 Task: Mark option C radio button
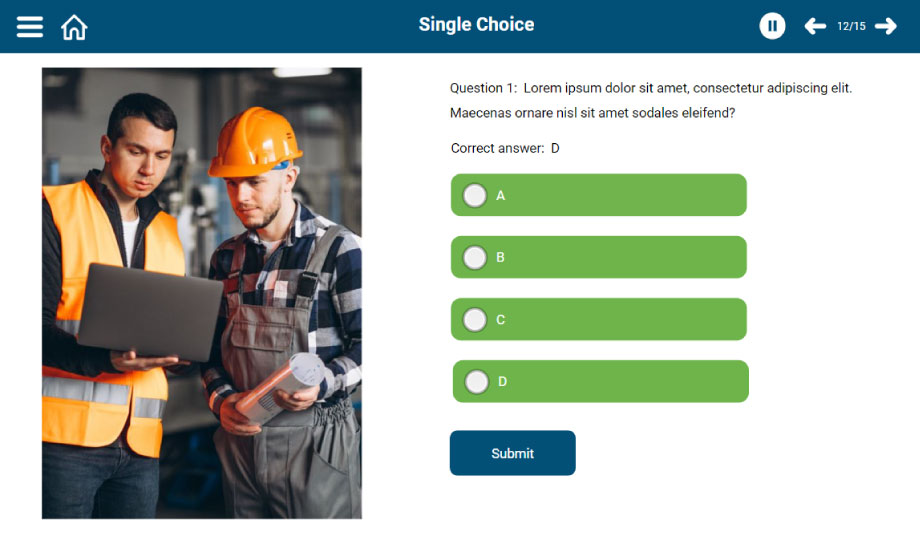[475, 320]
